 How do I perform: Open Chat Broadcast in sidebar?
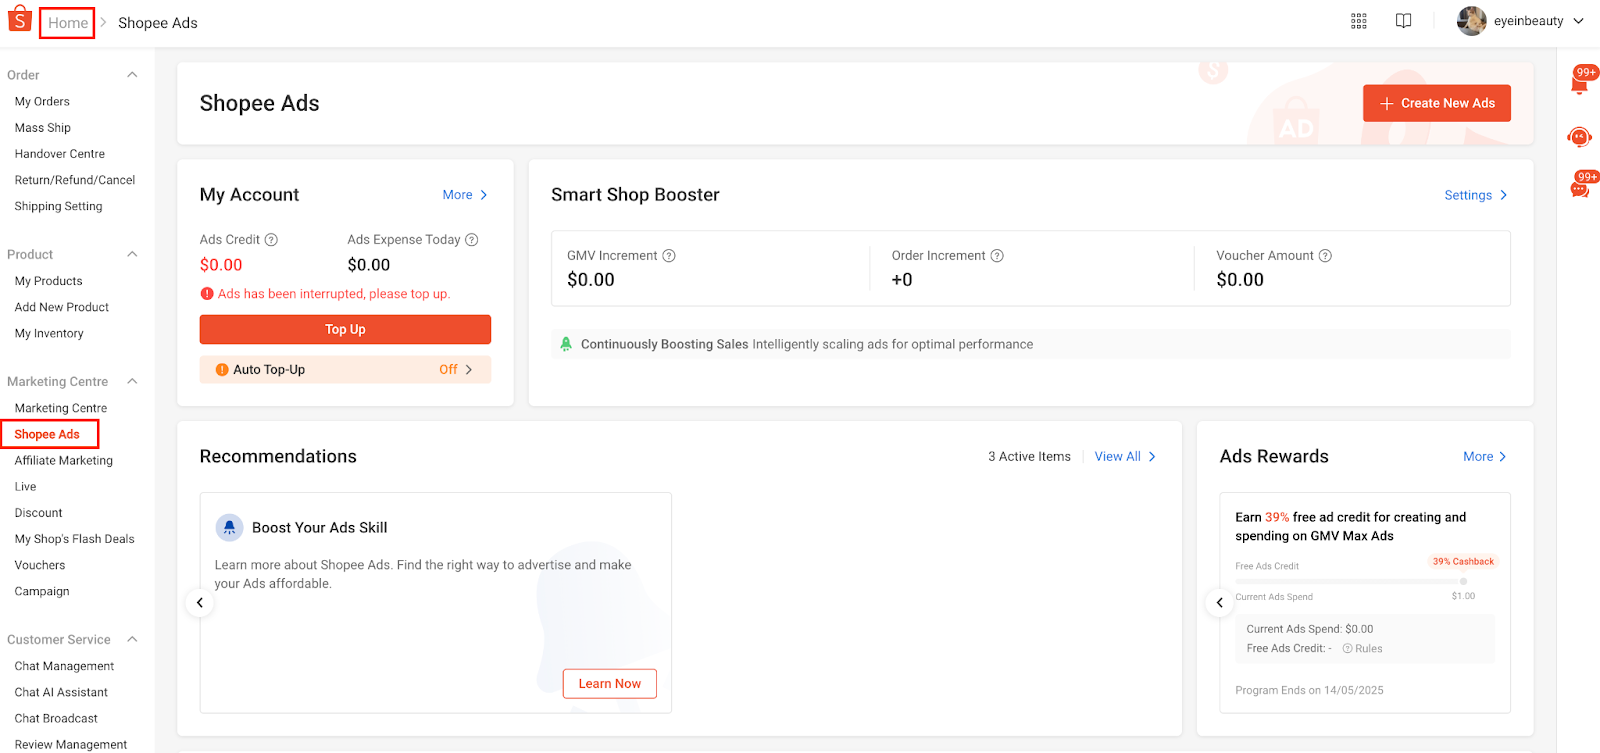click(56, 718)
